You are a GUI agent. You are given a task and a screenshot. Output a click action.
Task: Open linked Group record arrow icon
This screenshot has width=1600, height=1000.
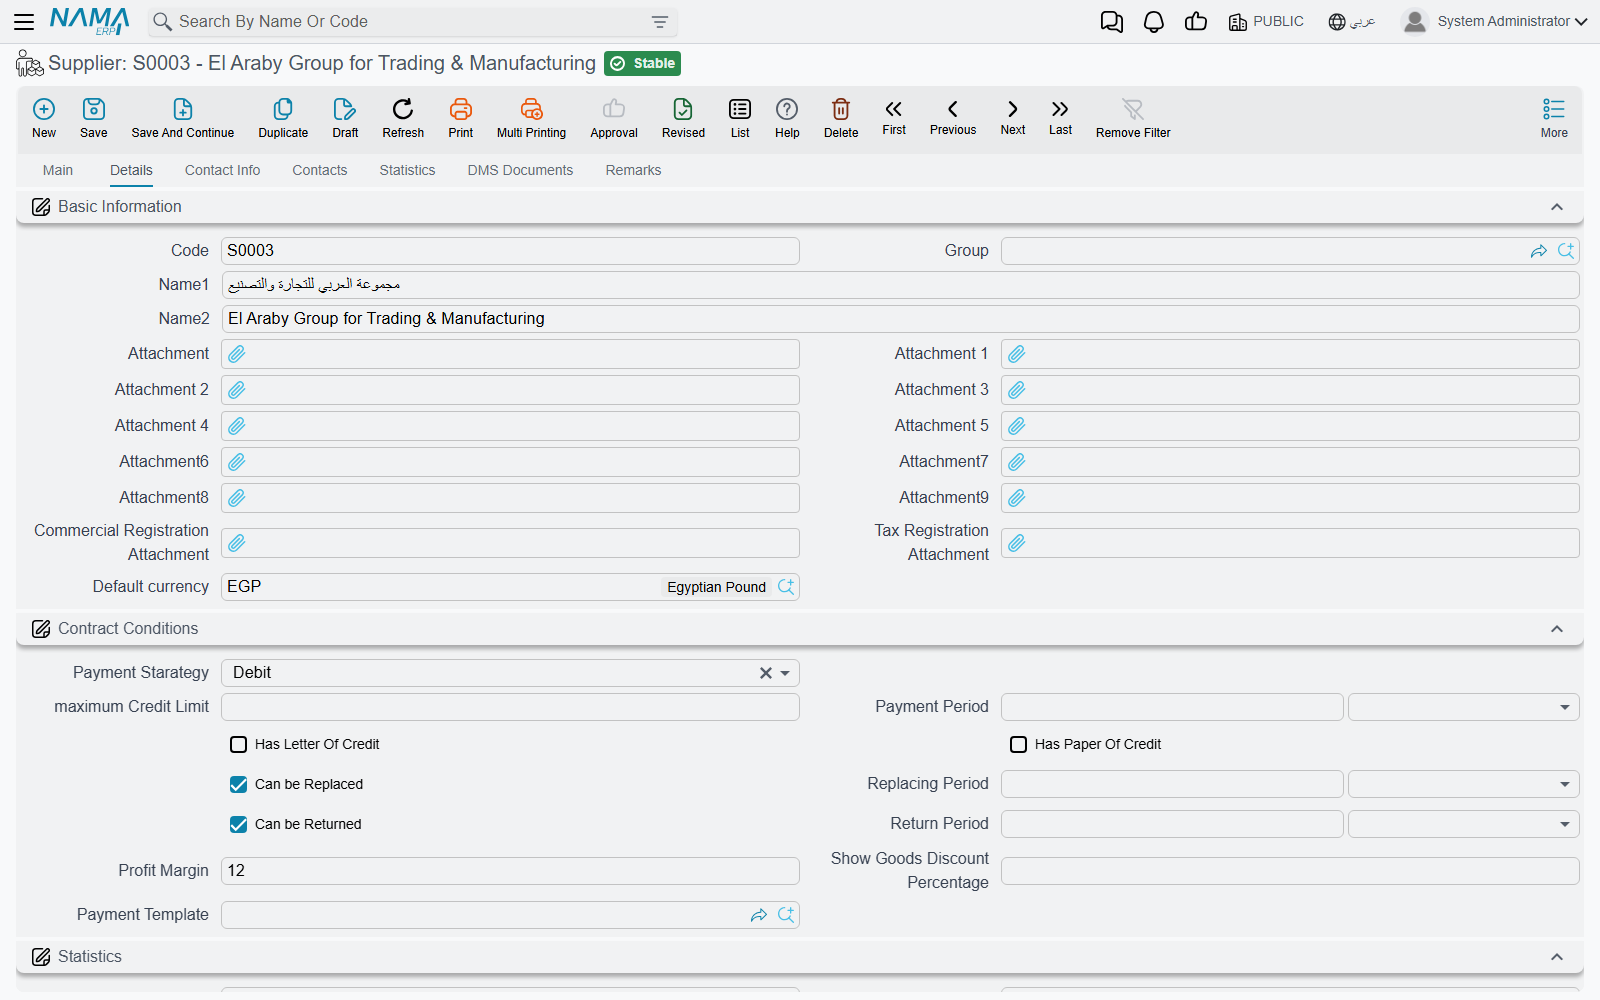(x=1539, y=251)
